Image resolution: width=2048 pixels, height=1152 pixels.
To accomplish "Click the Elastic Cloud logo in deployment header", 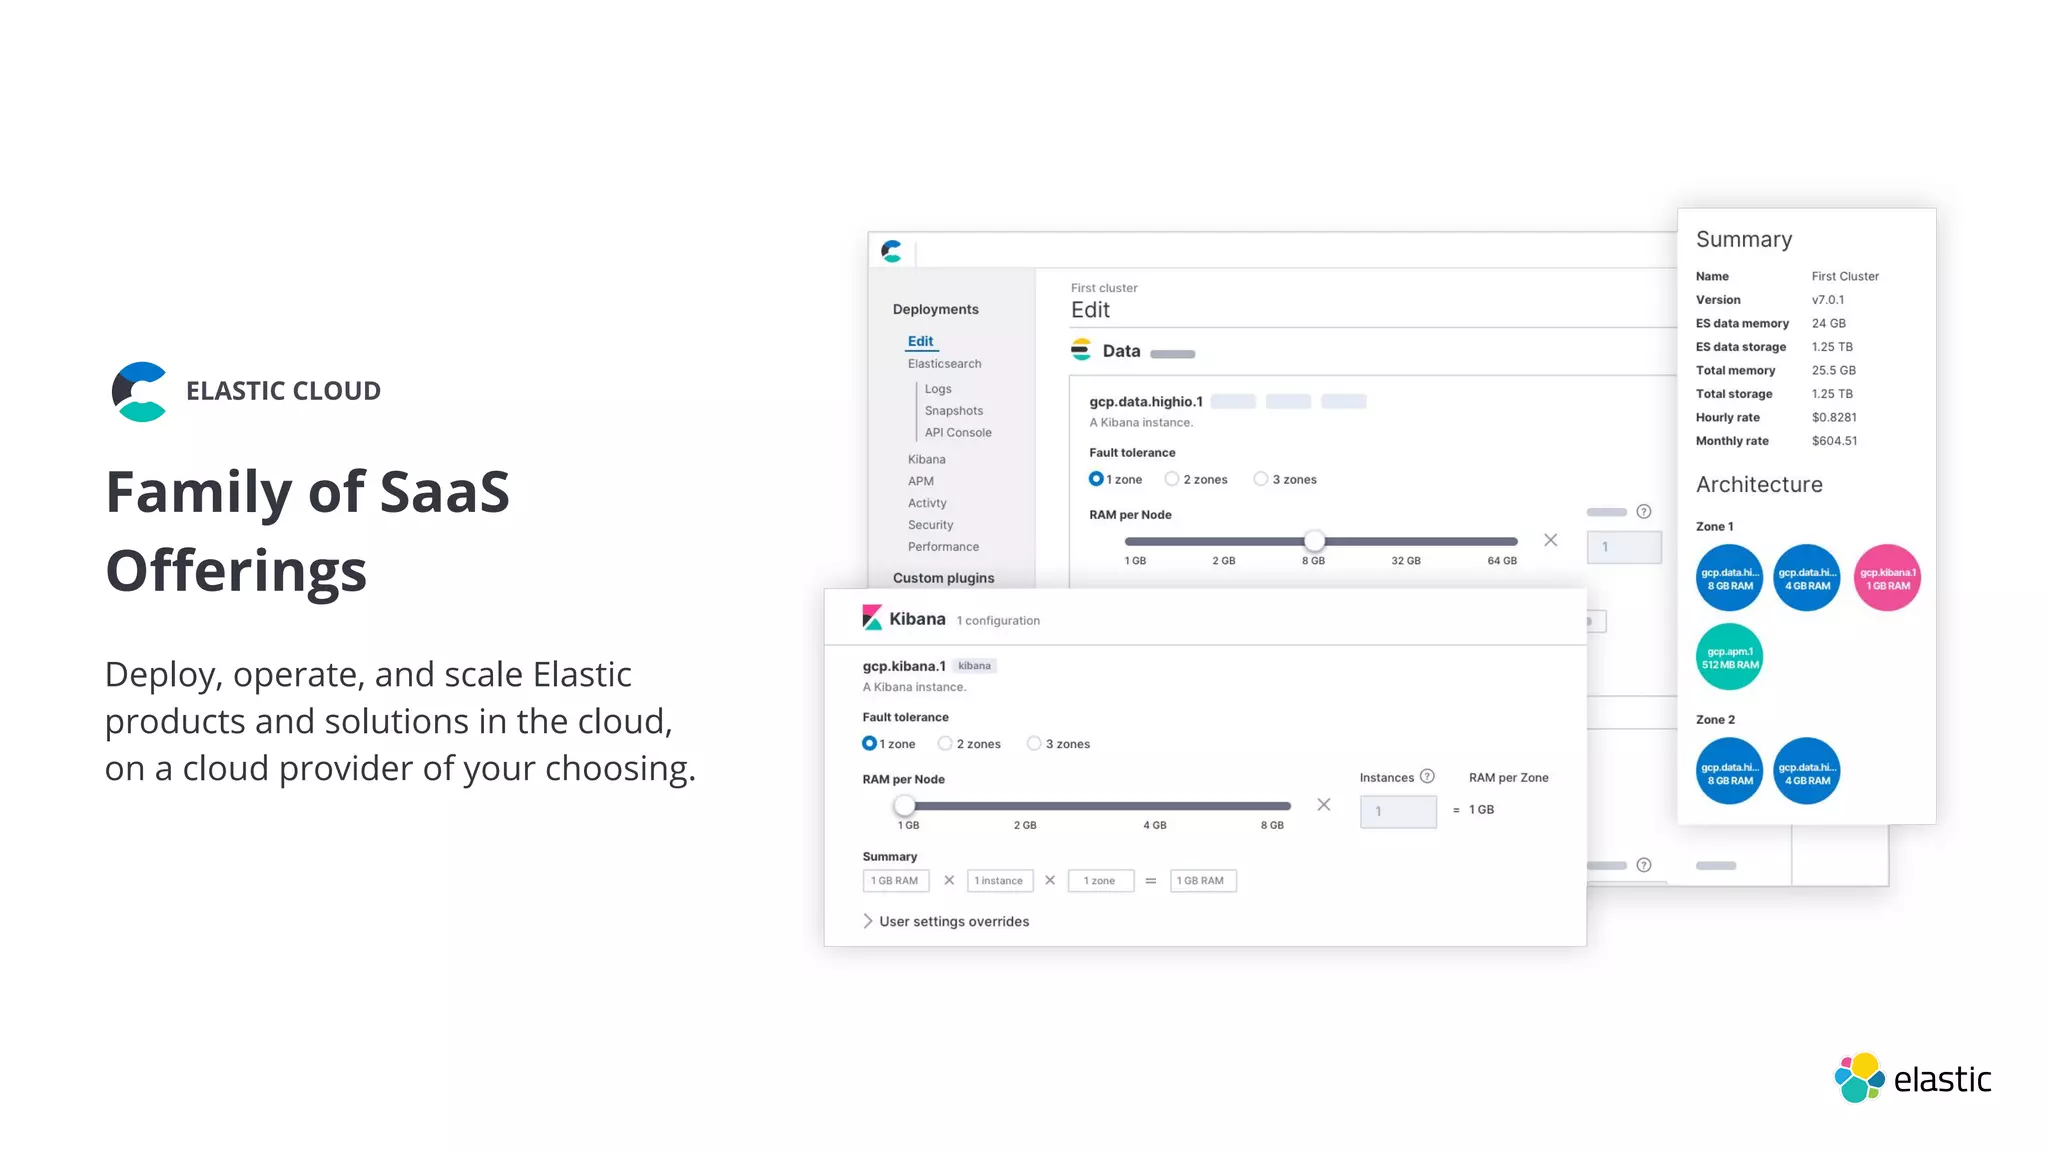I will (x=892, y=251).
